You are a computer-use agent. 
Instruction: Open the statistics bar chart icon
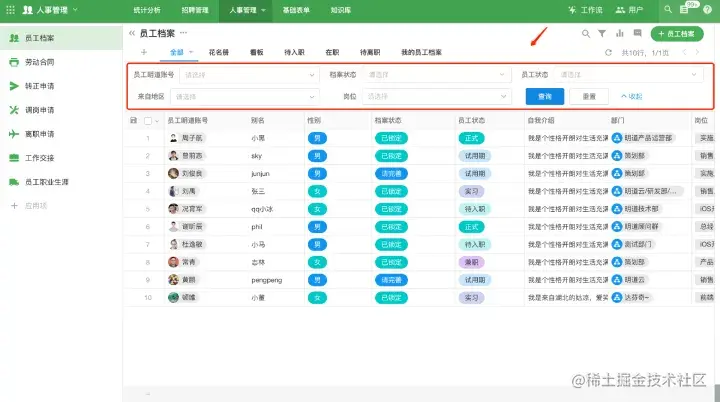click(x=620, y=33)
